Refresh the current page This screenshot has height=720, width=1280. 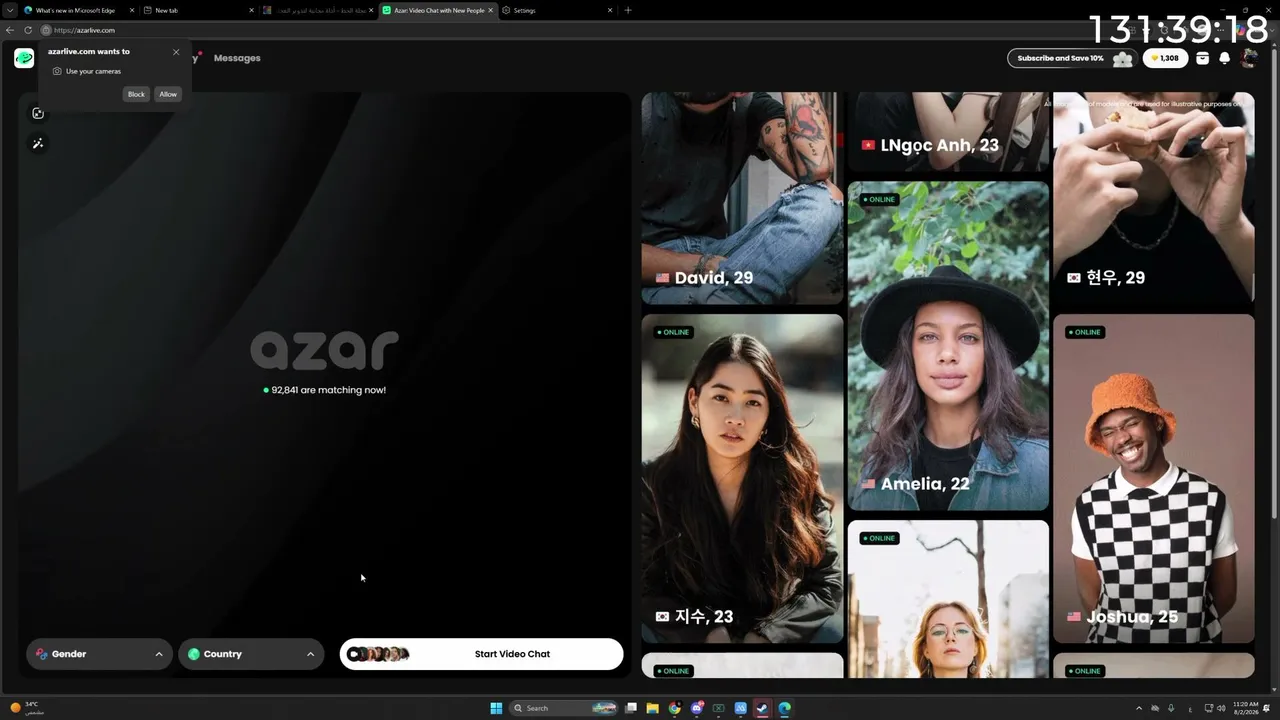[x=28, y=30]
